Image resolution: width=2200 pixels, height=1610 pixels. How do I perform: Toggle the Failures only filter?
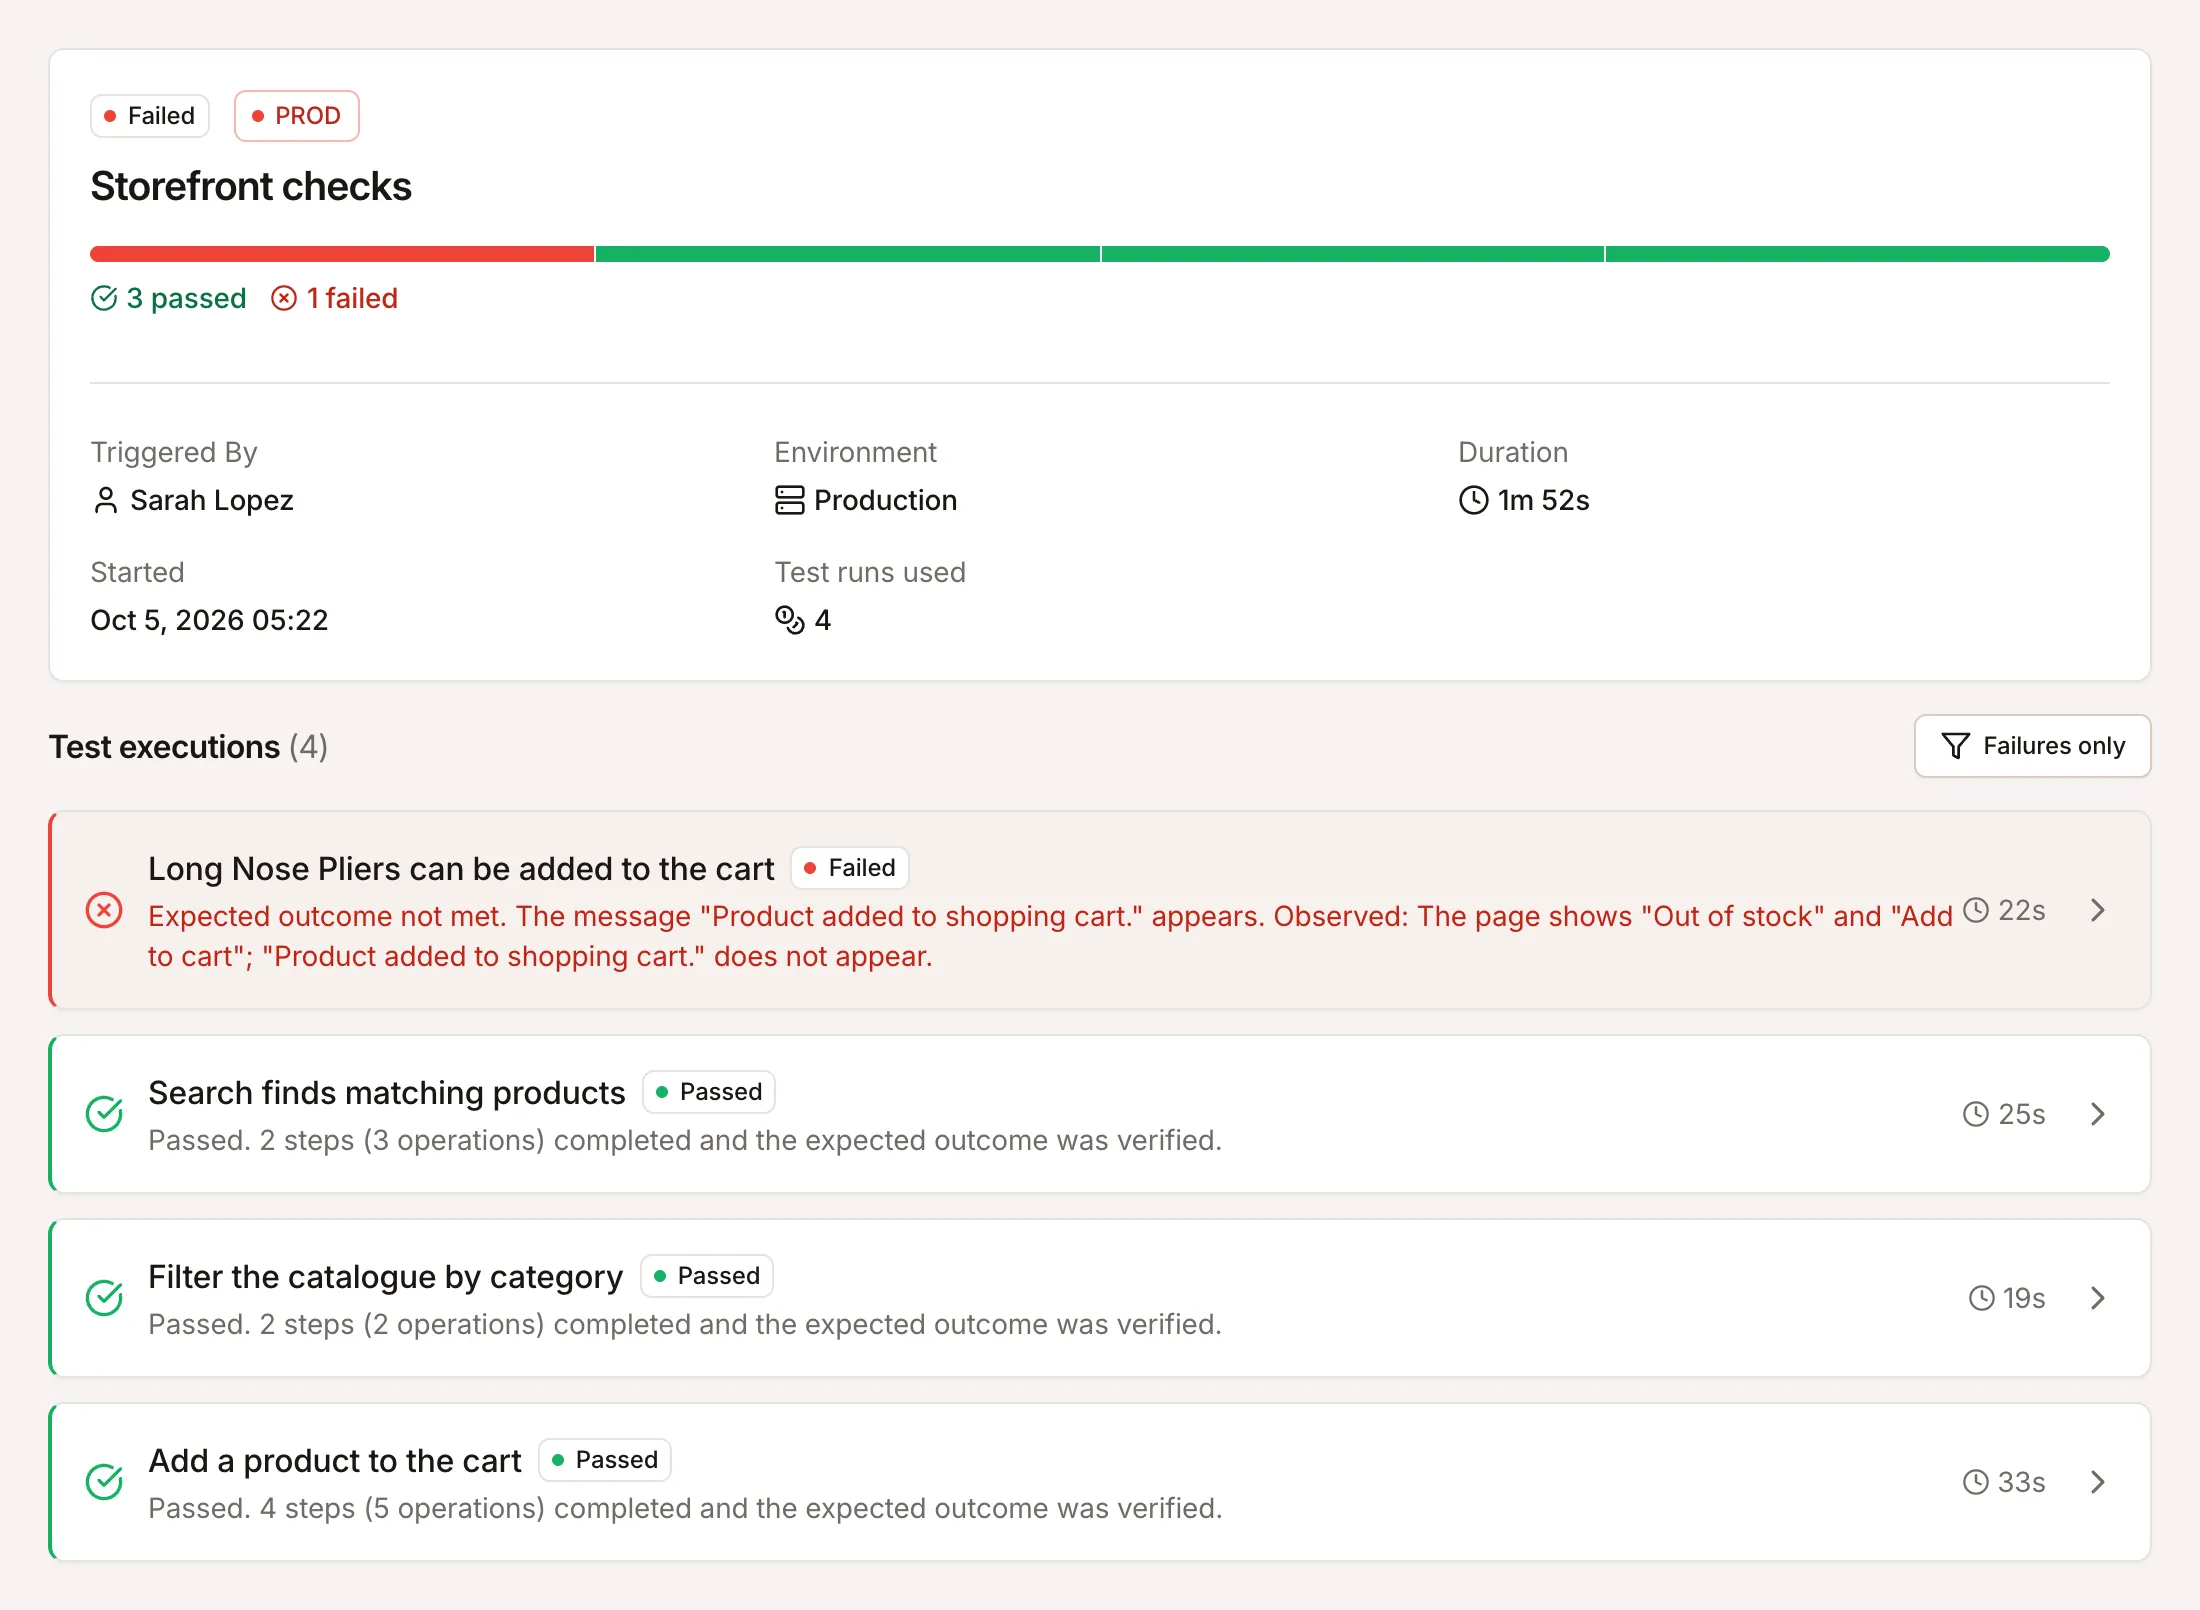point(2032,746)
